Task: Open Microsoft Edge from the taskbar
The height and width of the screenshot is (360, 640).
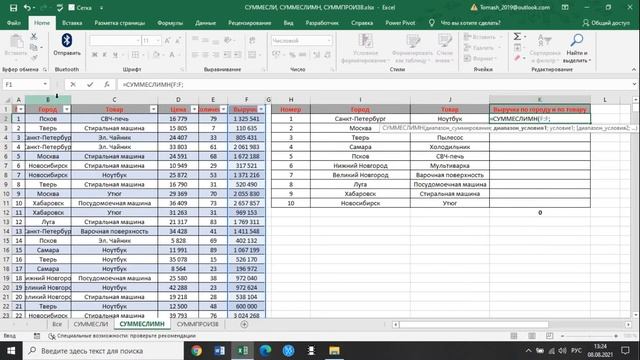Action: pyautogui.click(x=265, y=351)
